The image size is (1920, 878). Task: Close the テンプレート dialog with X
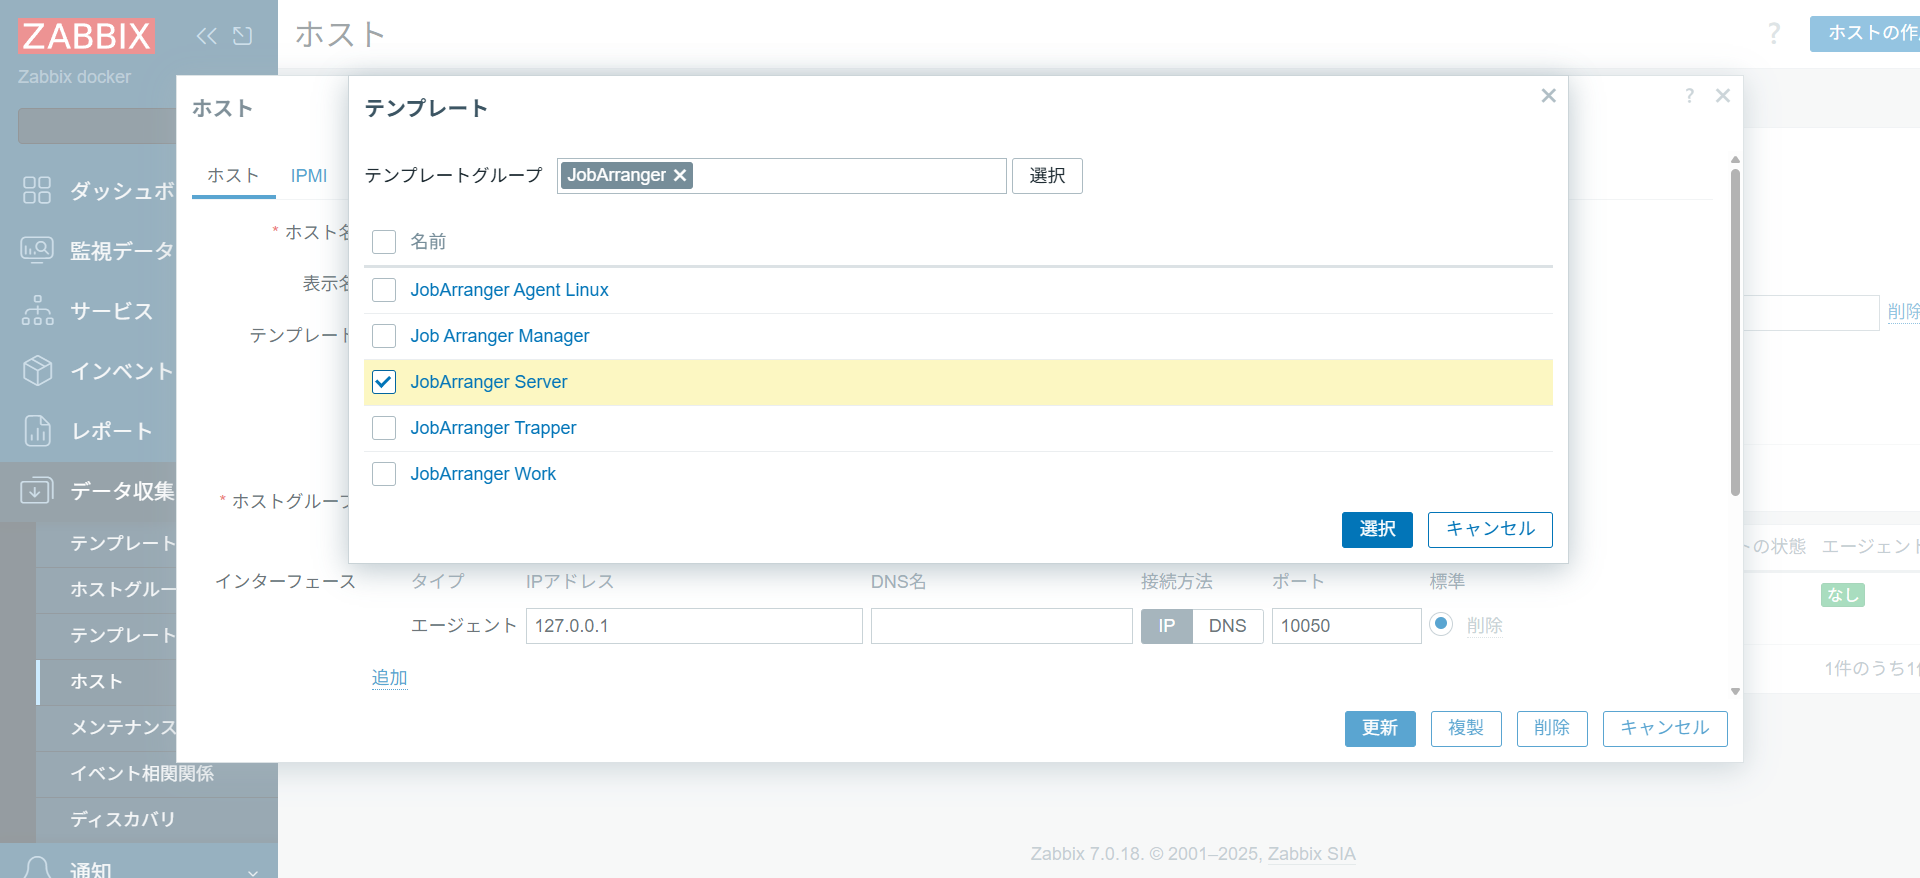(1548, 96)
